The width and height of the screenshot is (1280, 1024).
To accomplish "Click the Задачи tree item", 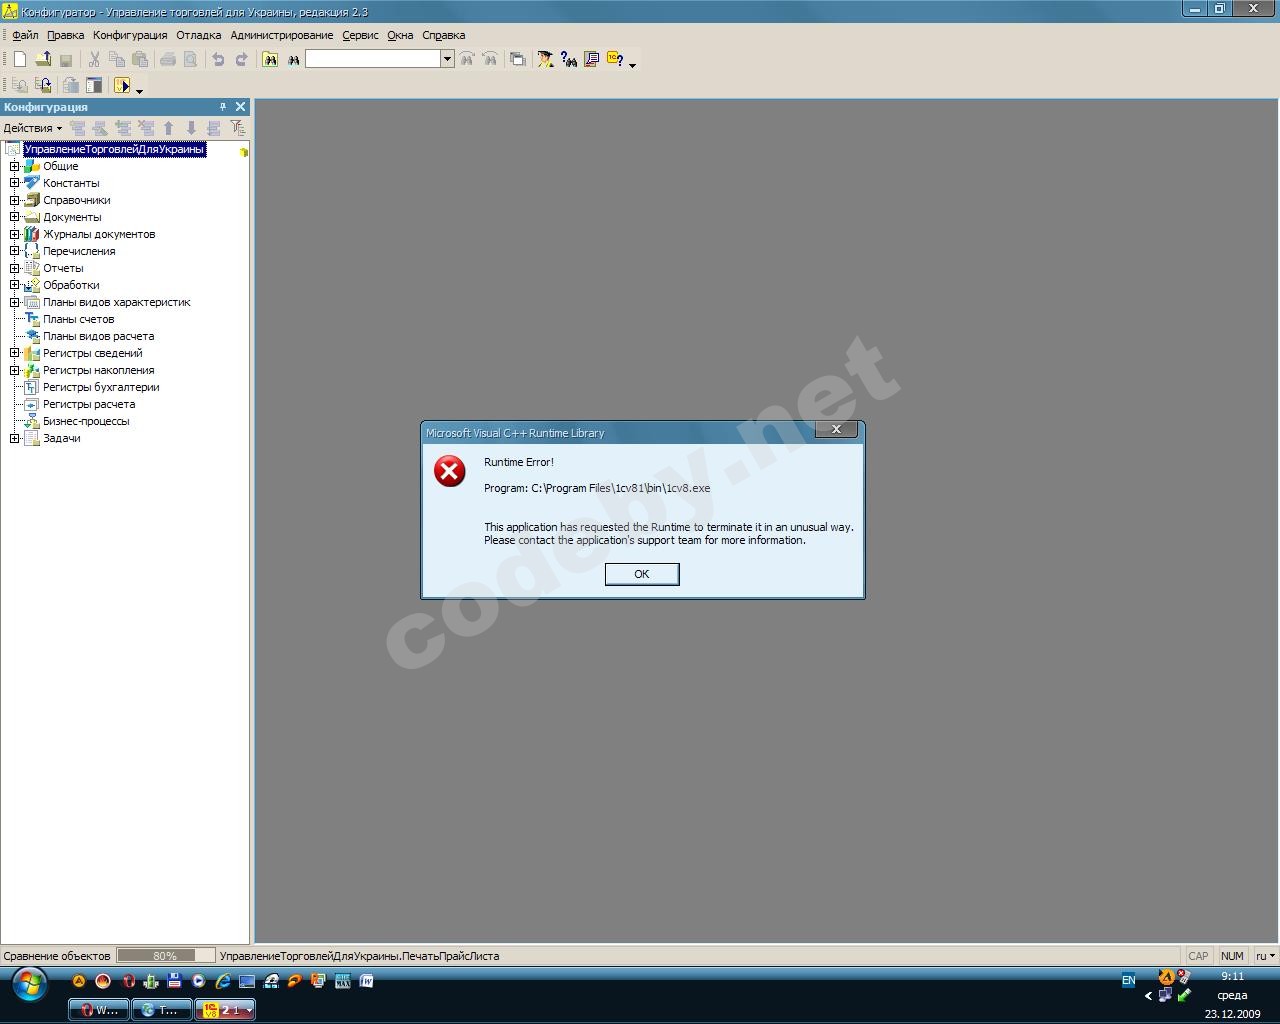I will [61, 438].
